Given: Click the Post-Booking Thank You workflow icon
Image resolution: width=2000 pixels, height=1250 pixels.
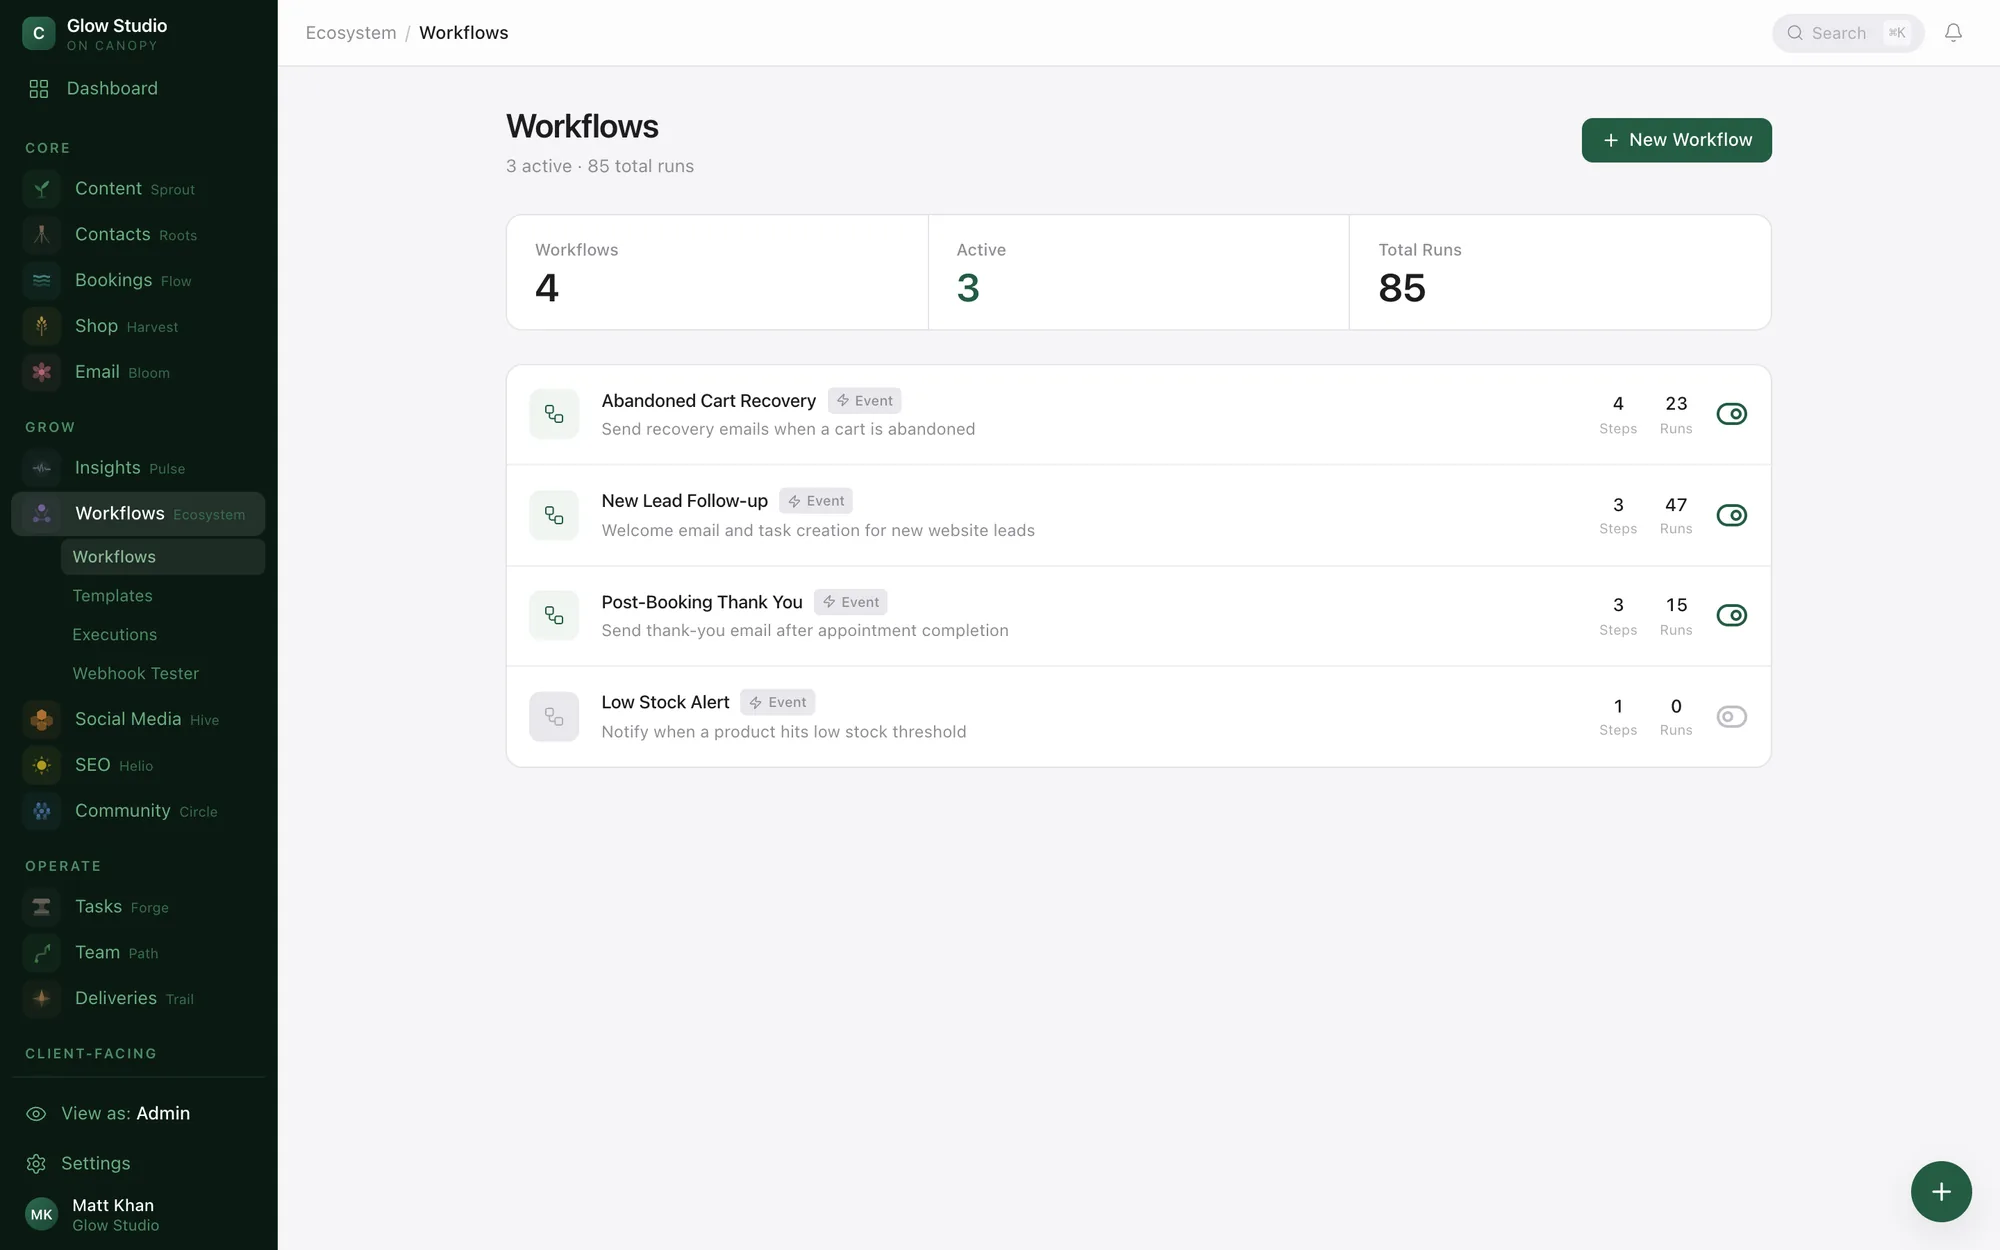Looking at the screenshot, I should [554, 615].
